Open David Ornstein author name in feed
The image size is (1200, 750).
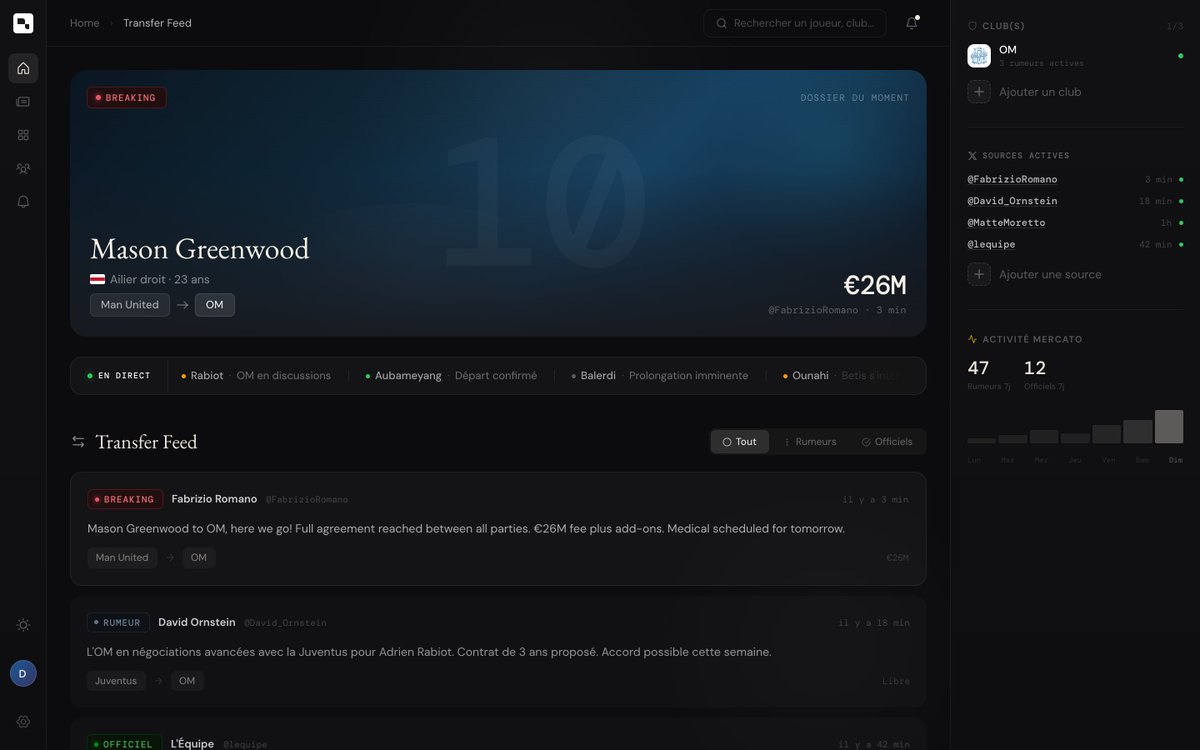pos(197,622)
